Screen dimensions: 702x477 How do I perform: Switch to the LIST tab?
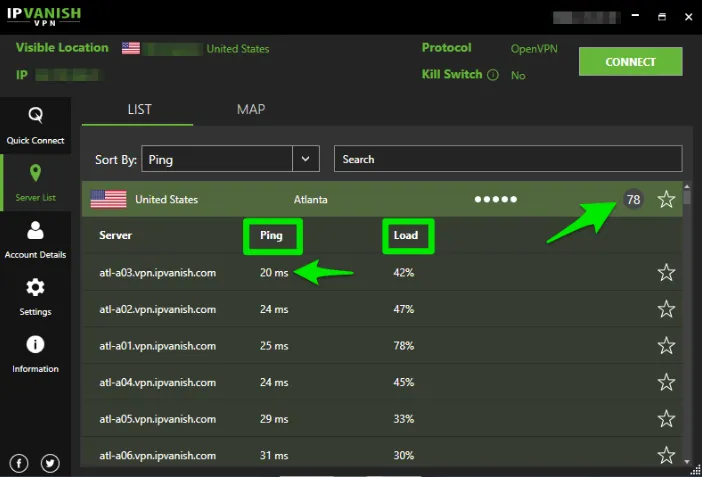139,109
